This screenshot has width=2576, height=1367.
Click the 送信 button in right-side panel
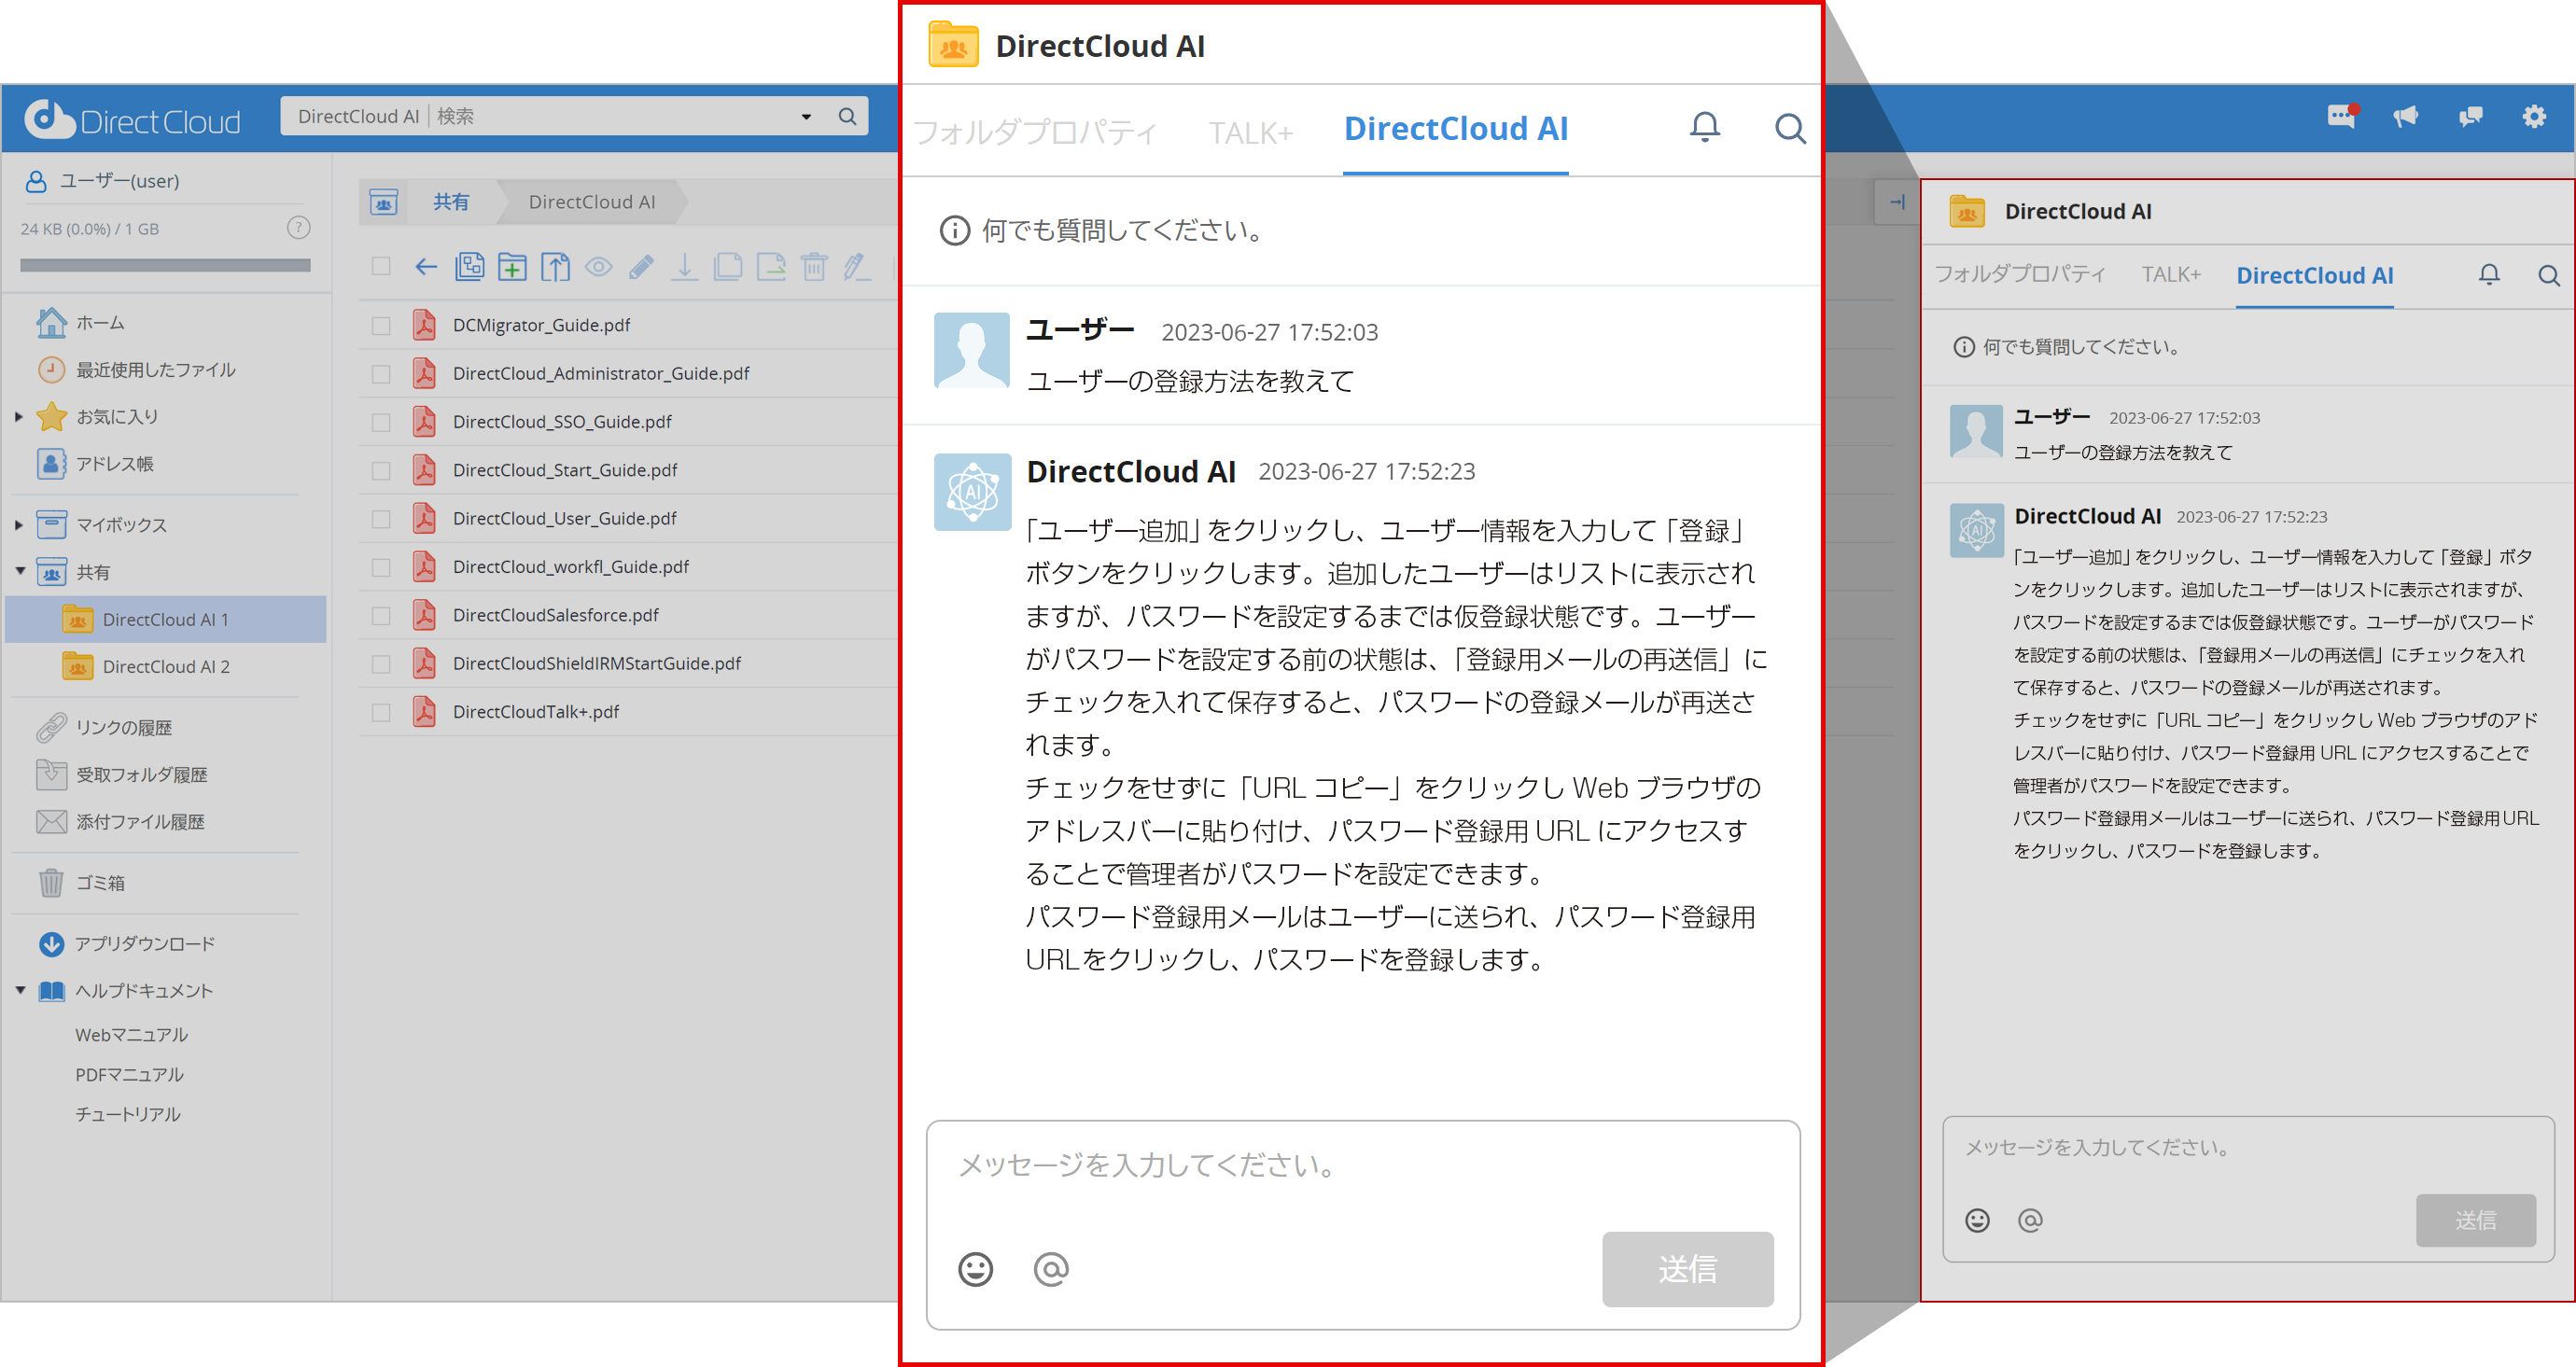(2476, 1220)
